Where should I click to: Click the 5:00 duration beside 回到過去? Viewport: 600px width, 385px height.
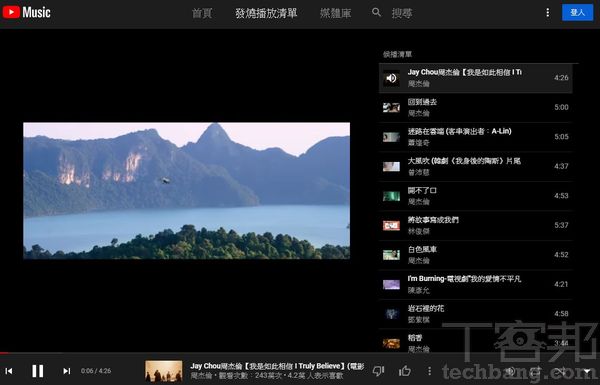tap(561, 107)
